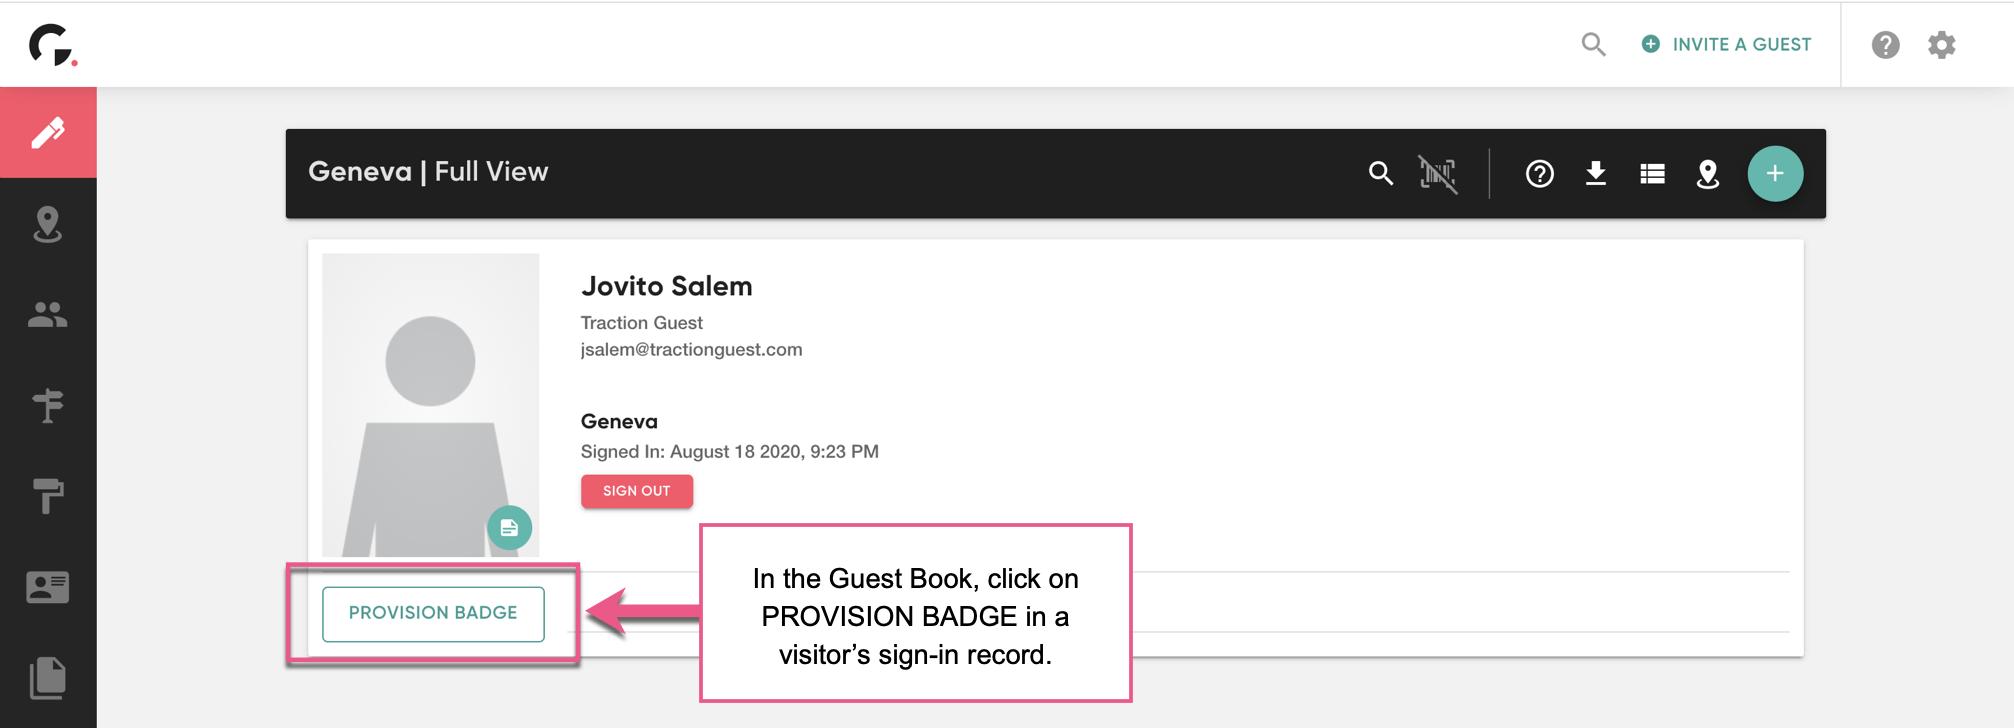The image size is (2014, 728).
Task: Open the help circle icon in the Geneva toolbar
Action: [1539, 173]
